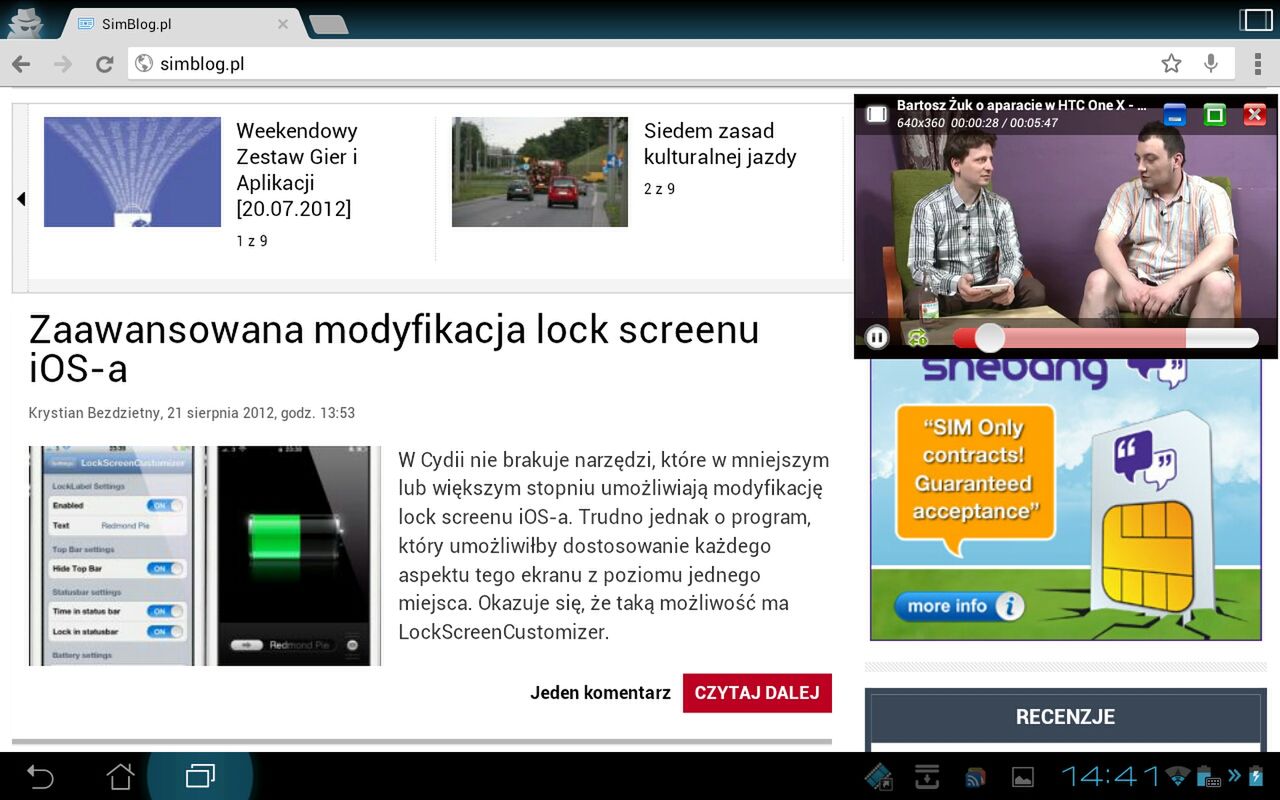
Task: Open the Jeden komentarz link
Action: (x=600, y=693)
